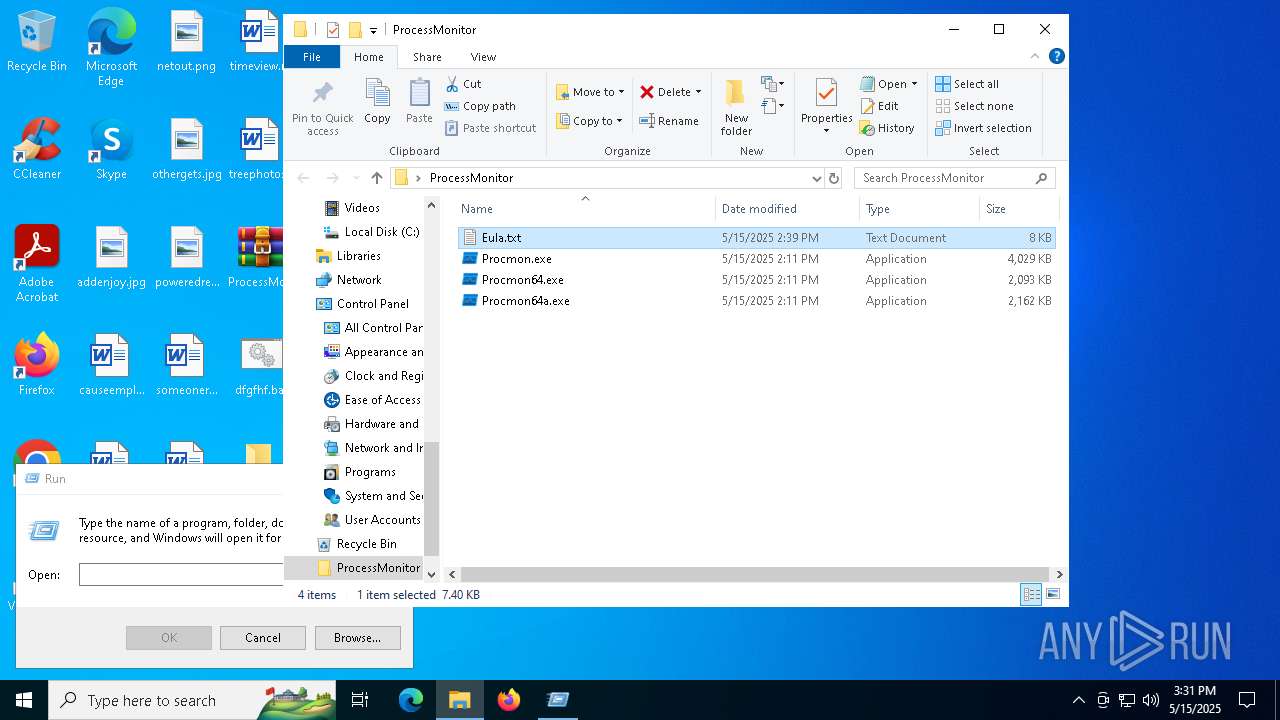Viewport: 1280px width, 720px height.
Task: Click the Open input in Run dialog
Action: click(181, 575)
